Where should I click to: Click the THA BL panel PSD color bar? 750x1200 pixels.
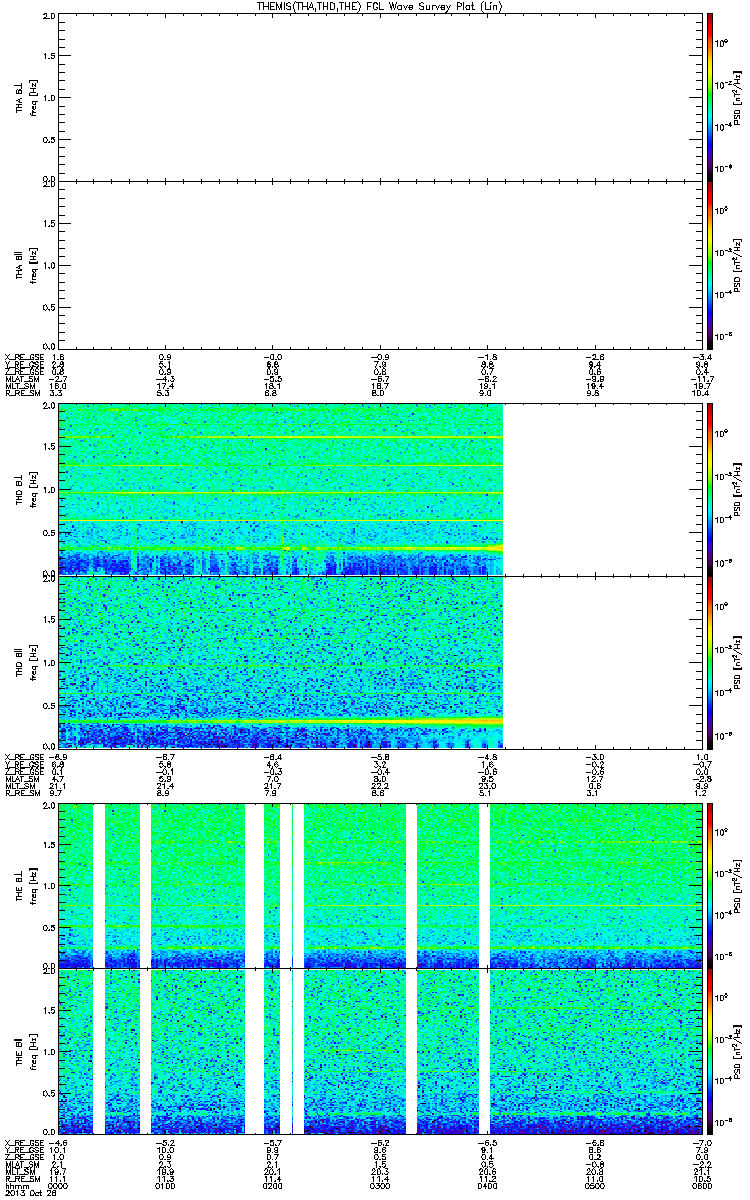(709, 97)
